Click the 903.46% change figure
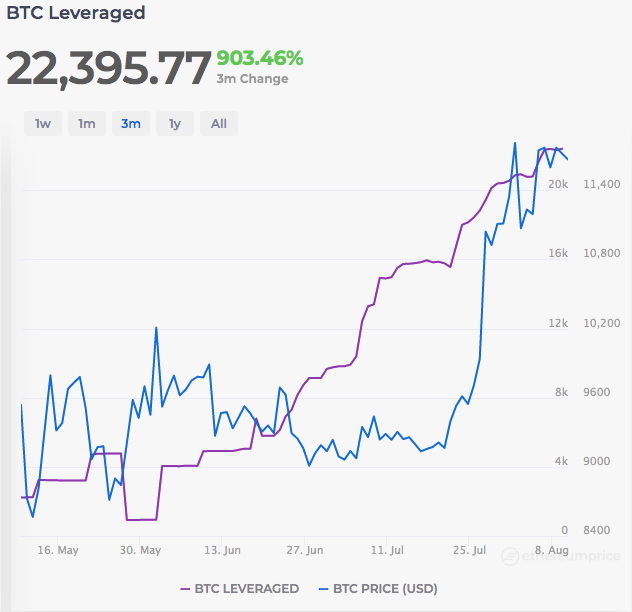The width and height of the screenshot is (632, 612). coord(260,58)
